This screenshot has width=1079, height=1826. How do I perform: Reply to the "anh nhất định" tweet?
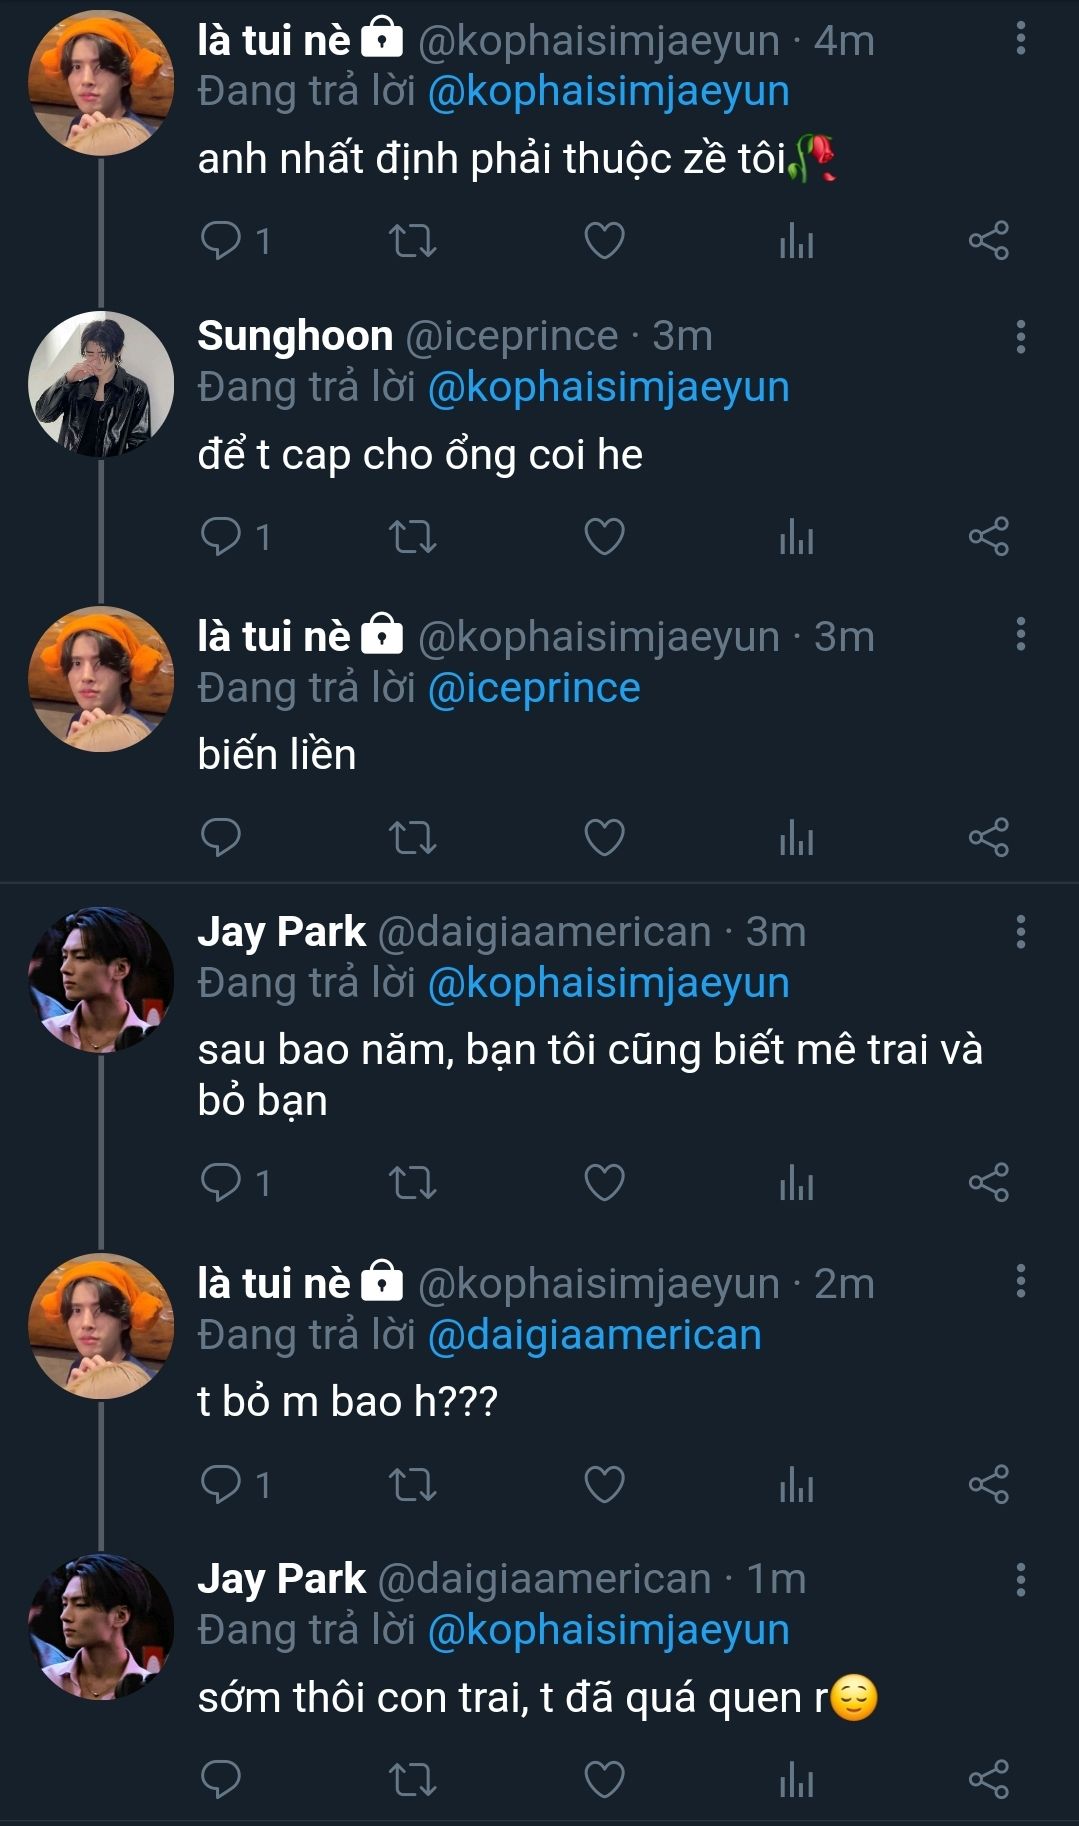click(x=221, y=241)
